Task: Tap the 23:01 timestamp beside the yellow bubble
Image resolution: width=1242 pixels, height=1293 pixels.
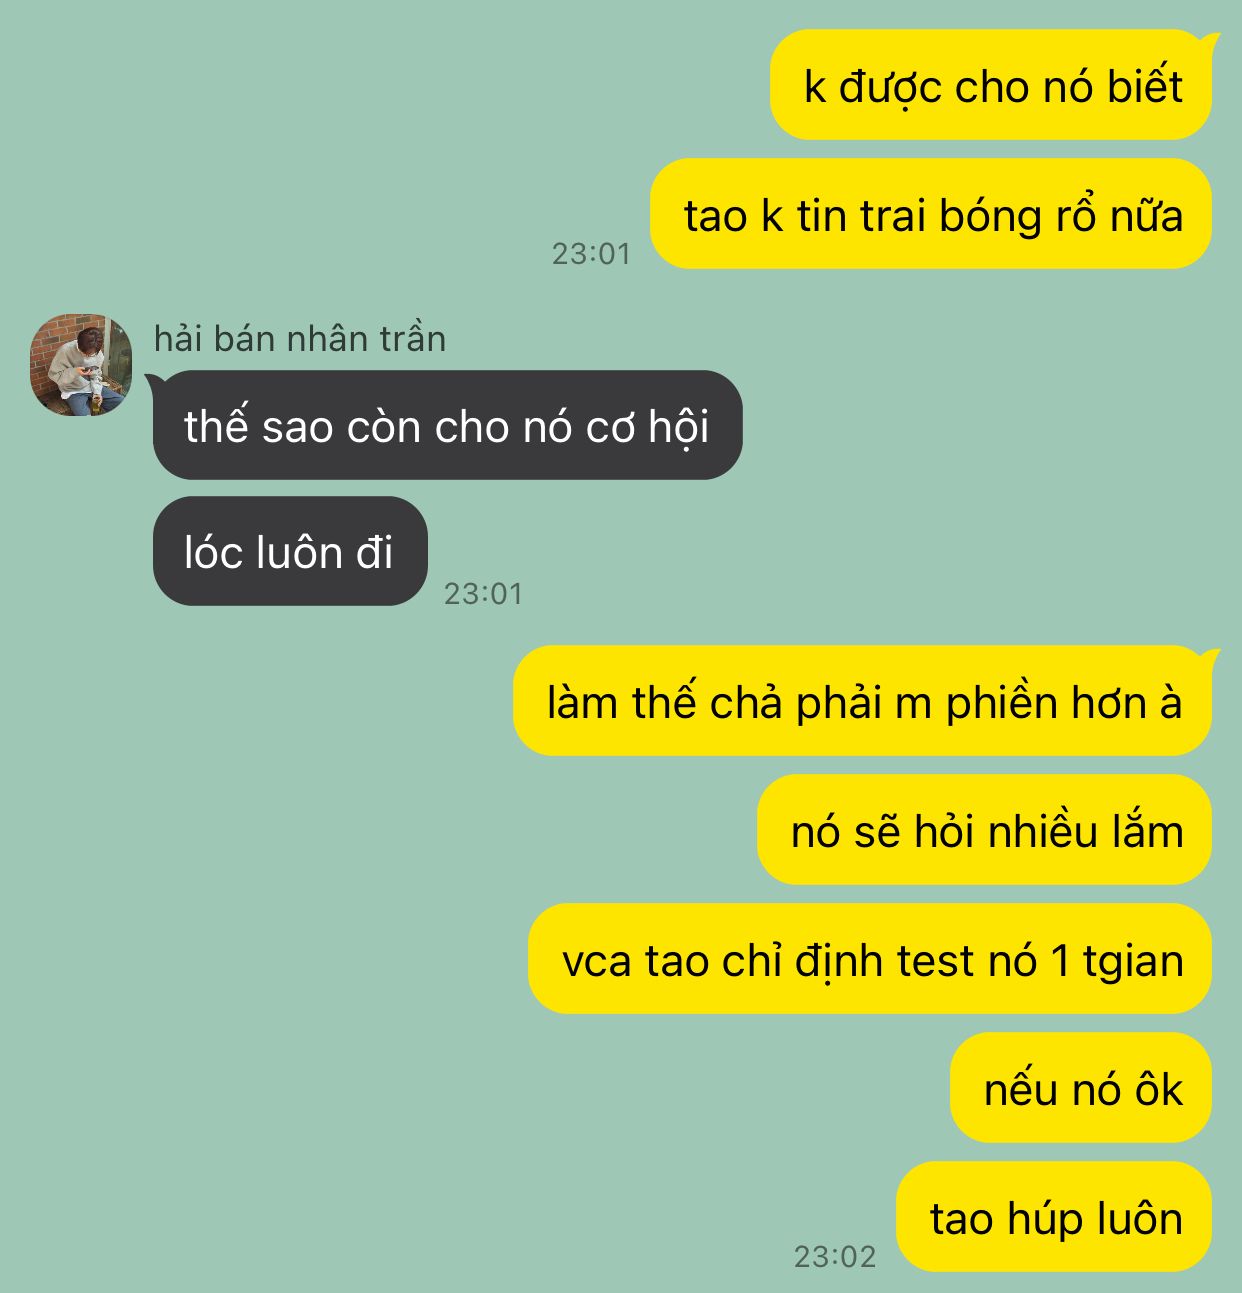Action: click(x=592, y=254)
